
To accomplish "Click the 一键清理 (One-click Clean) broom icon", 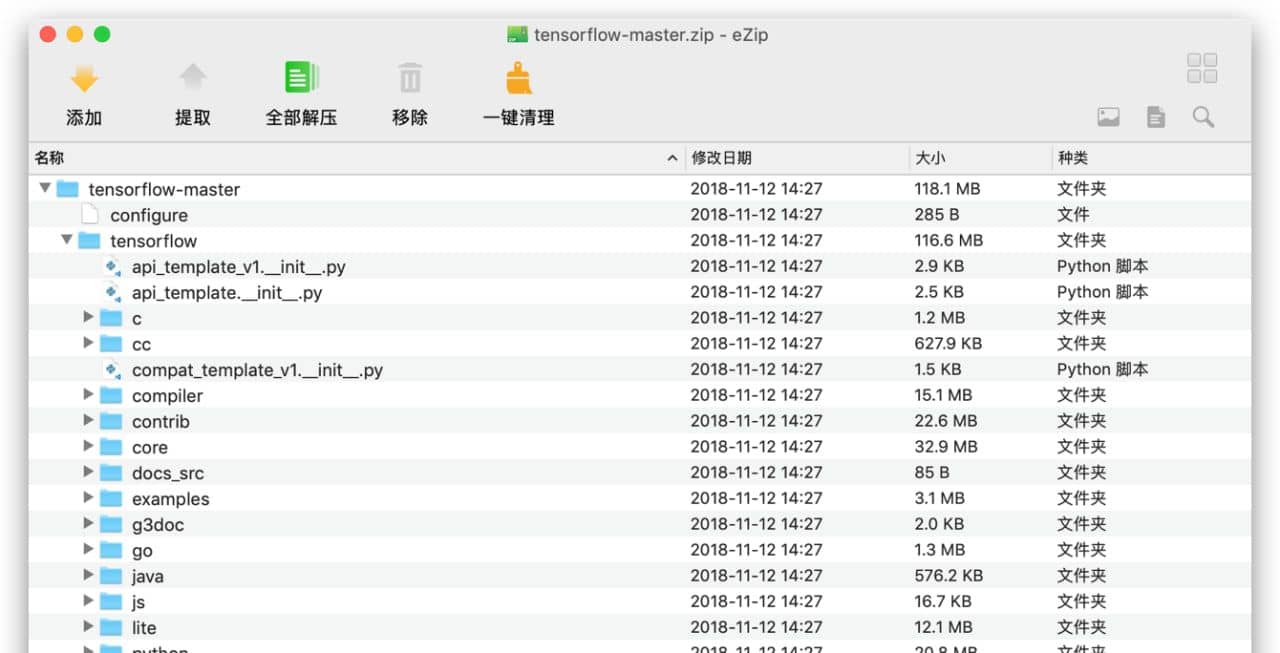I will (518, 78).
